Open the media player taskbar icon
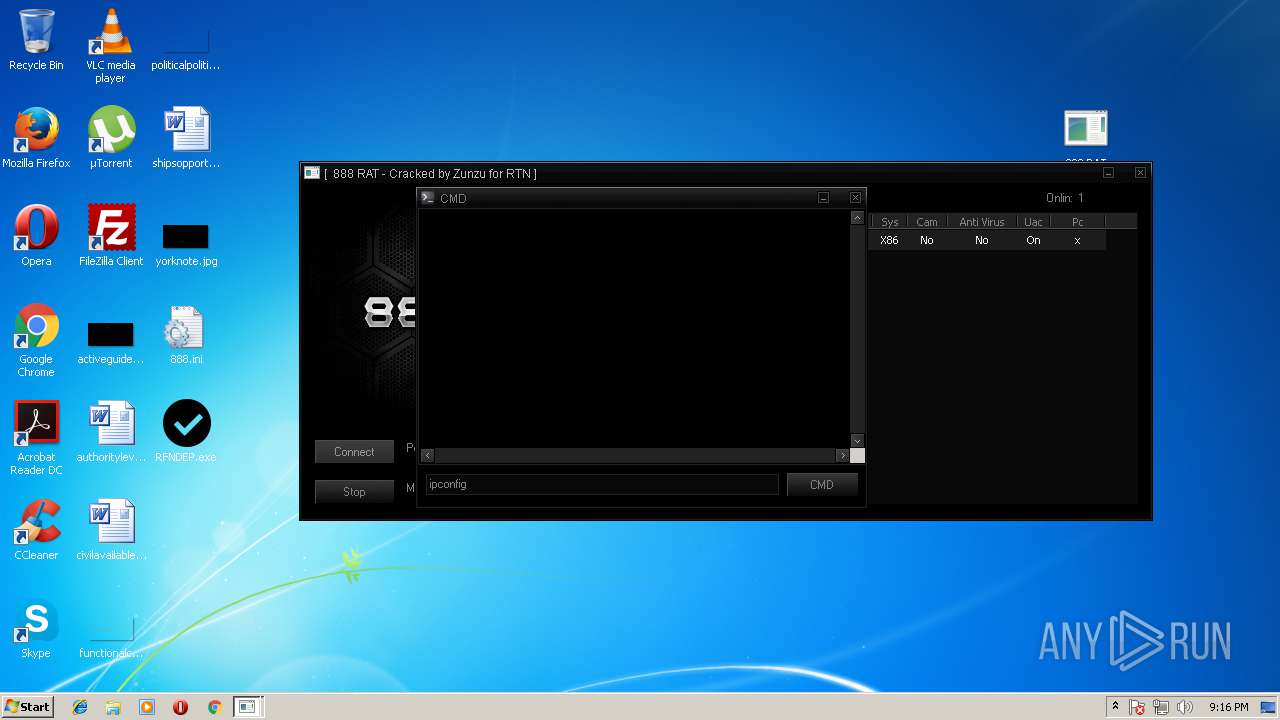 click(147, 707)
